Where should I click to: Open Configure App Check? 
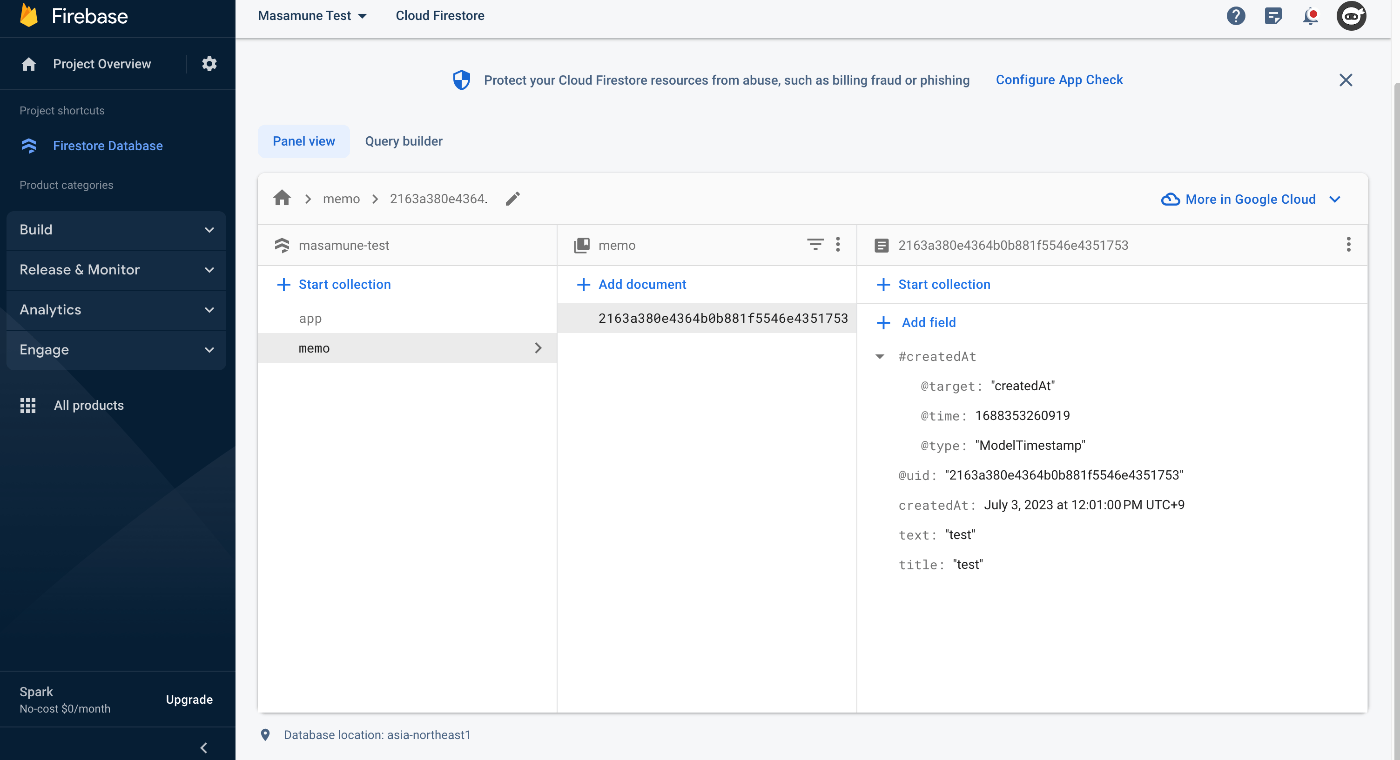coord(1059,80)
